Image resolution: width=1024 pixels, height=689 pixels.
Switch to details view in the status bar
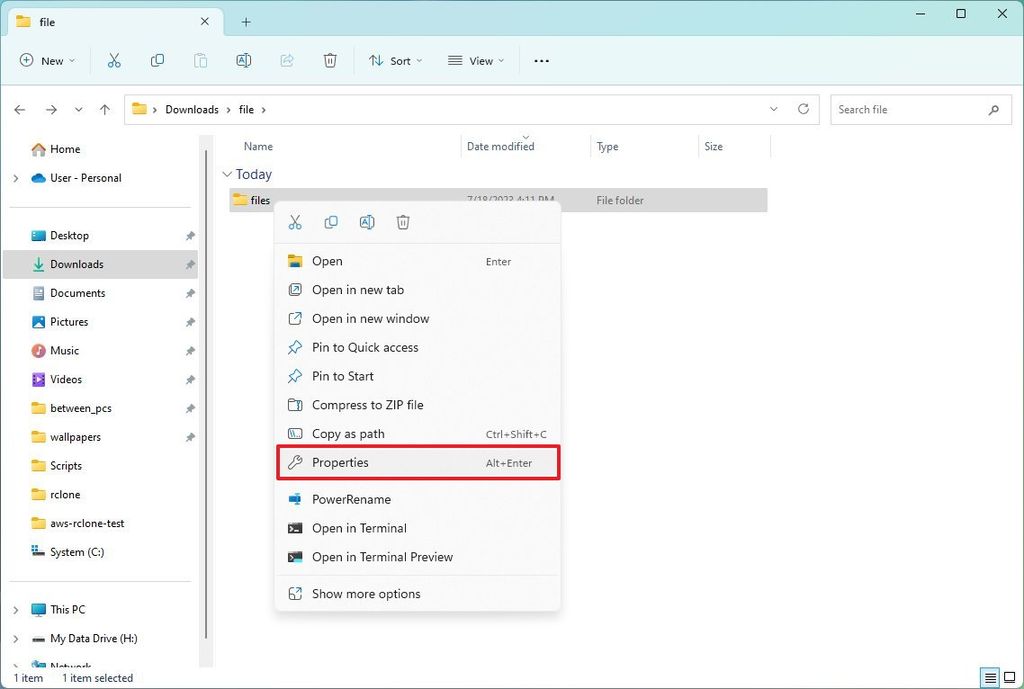(990, 678)
